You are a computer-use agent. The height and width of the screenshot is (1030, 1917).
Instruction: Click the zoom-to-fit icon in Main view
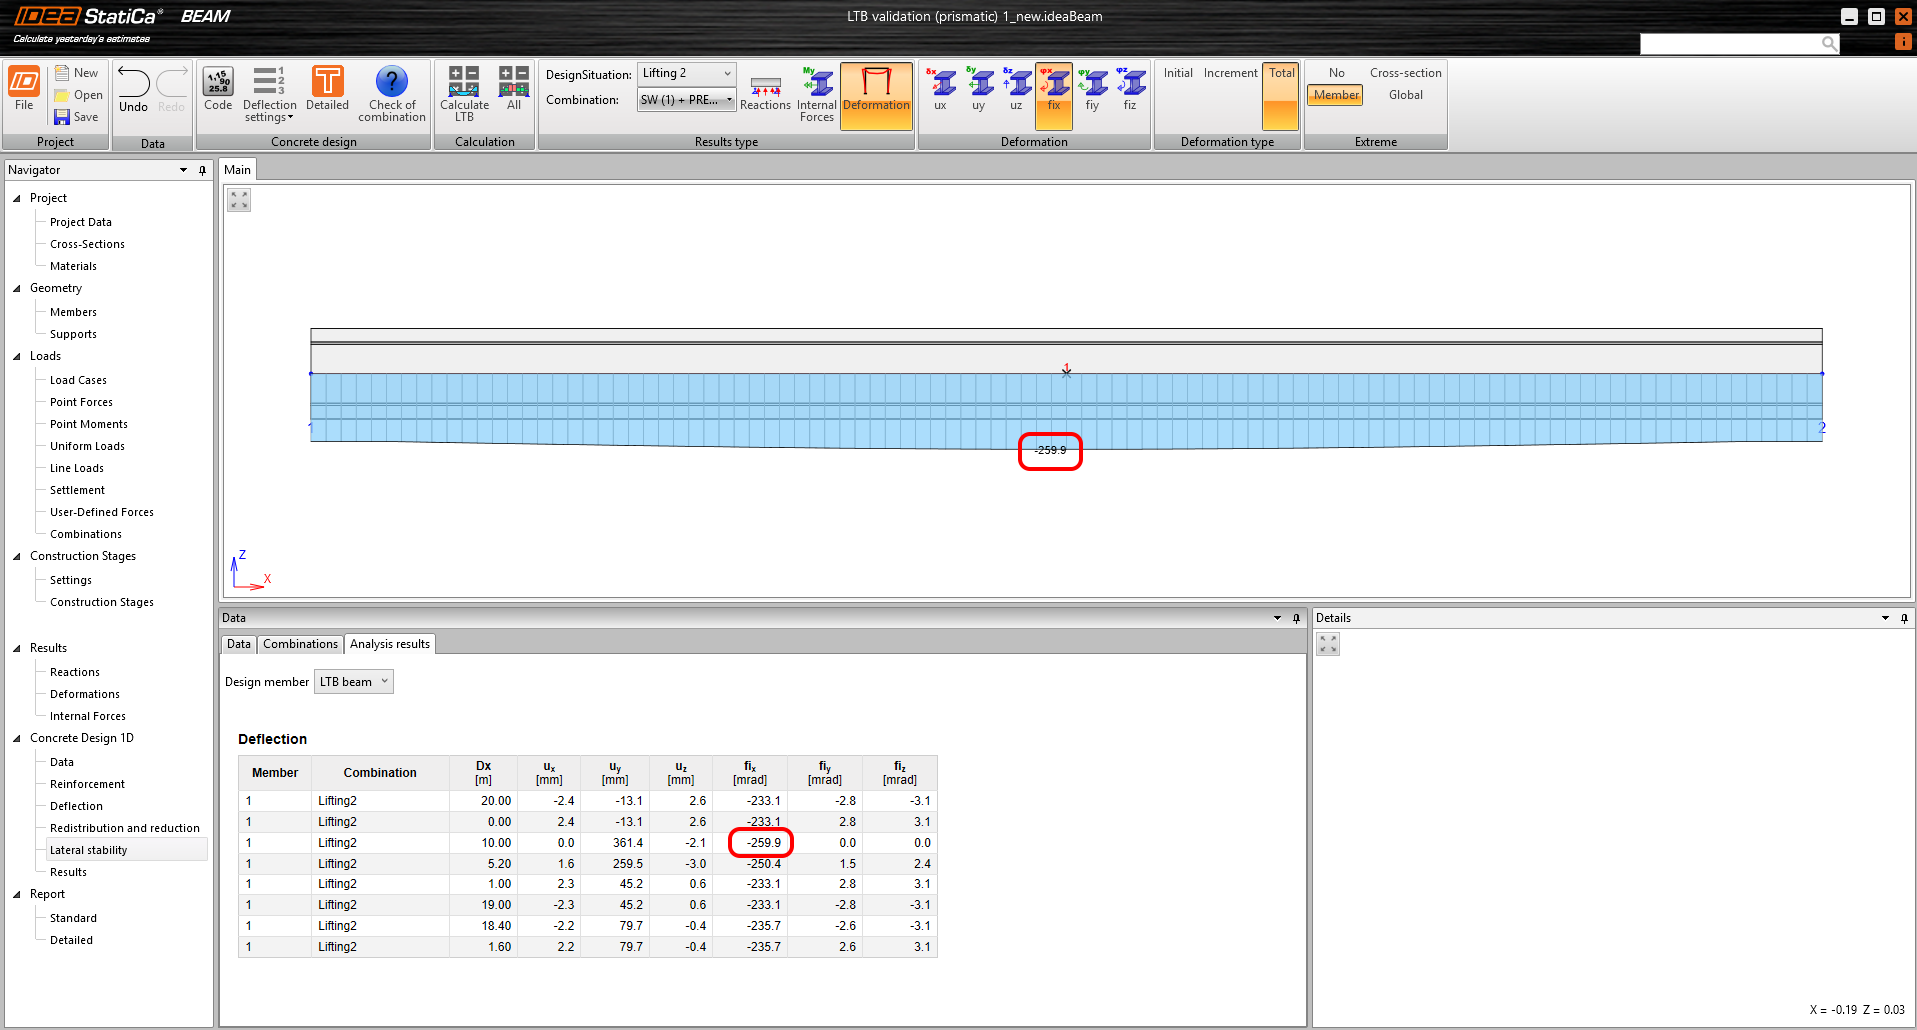239,200
